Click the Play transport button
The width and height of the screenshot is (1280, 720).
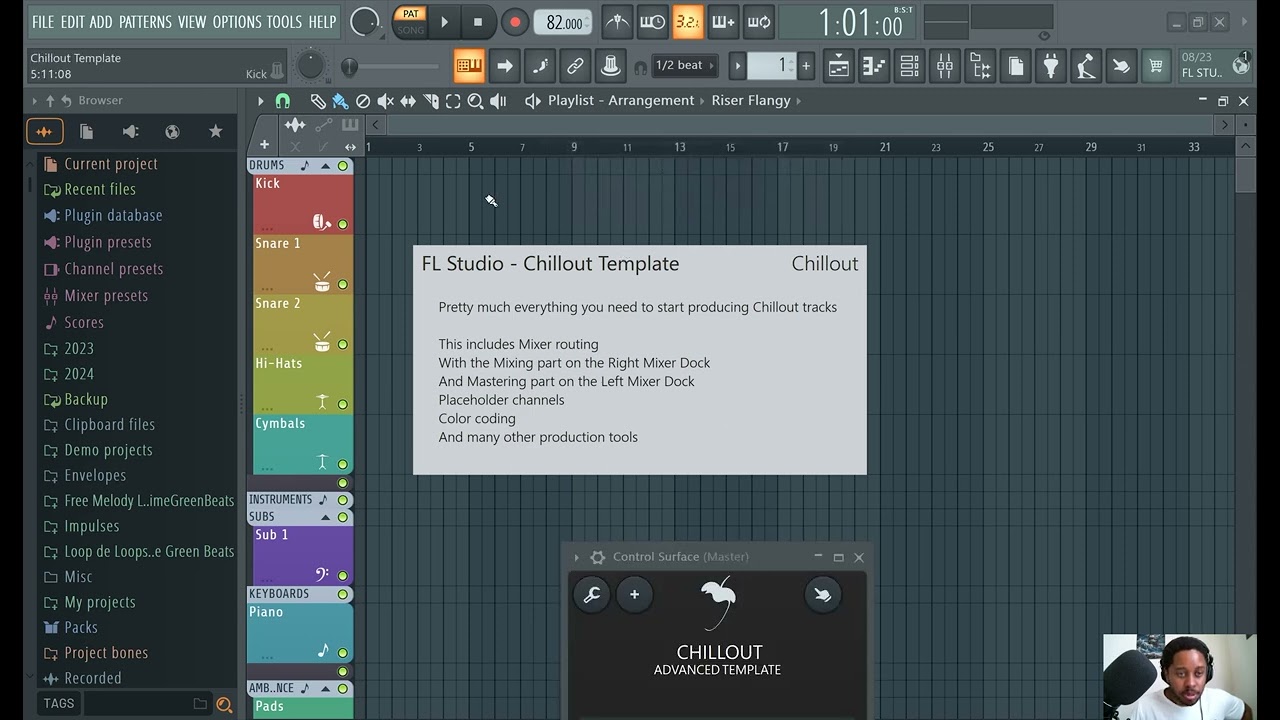tap(444, 22)
